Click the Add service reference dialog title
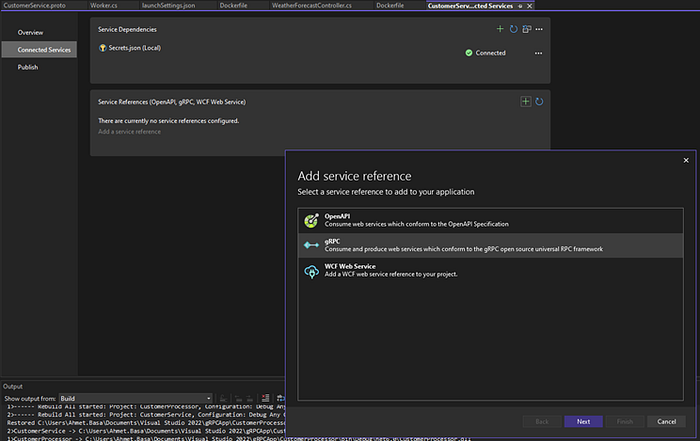Screen dimensions: 700x441 (x=354, y=176)
